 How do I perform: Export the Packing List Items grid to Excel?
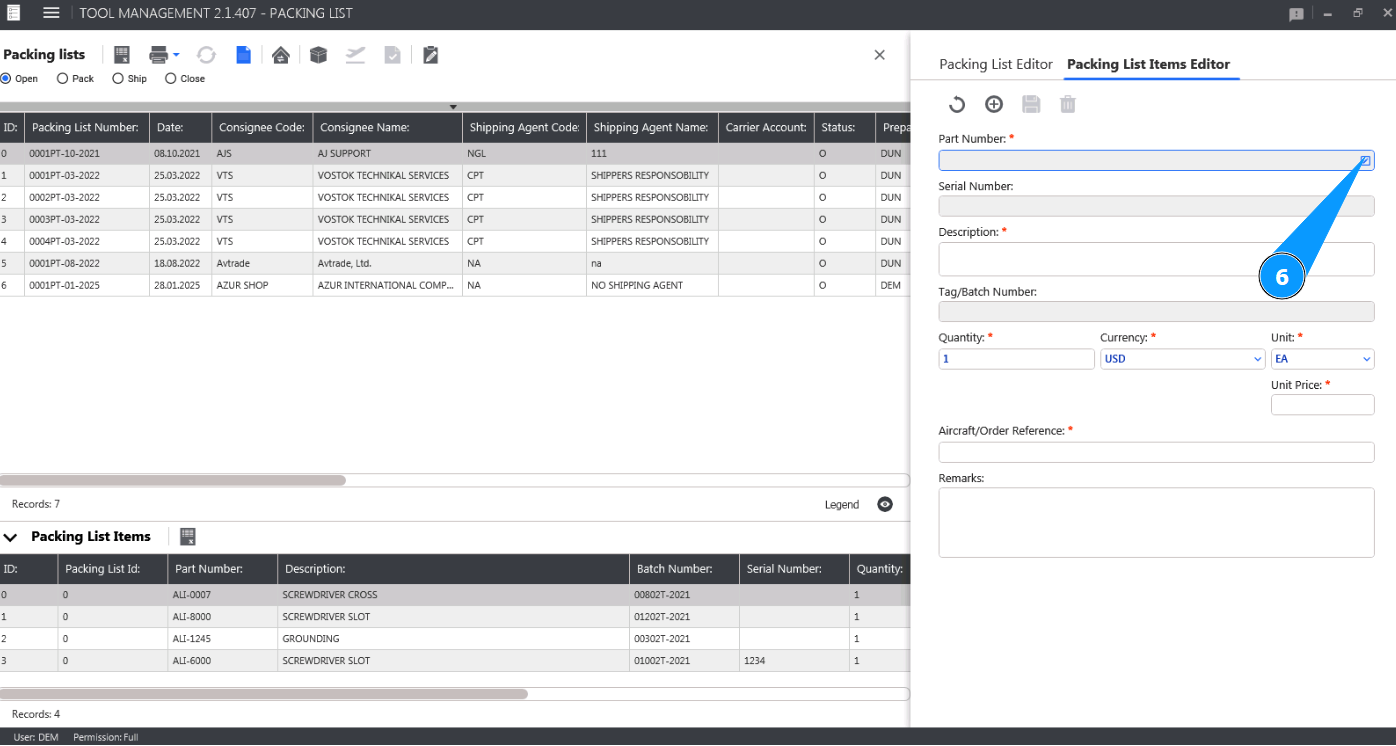[187, 537]
